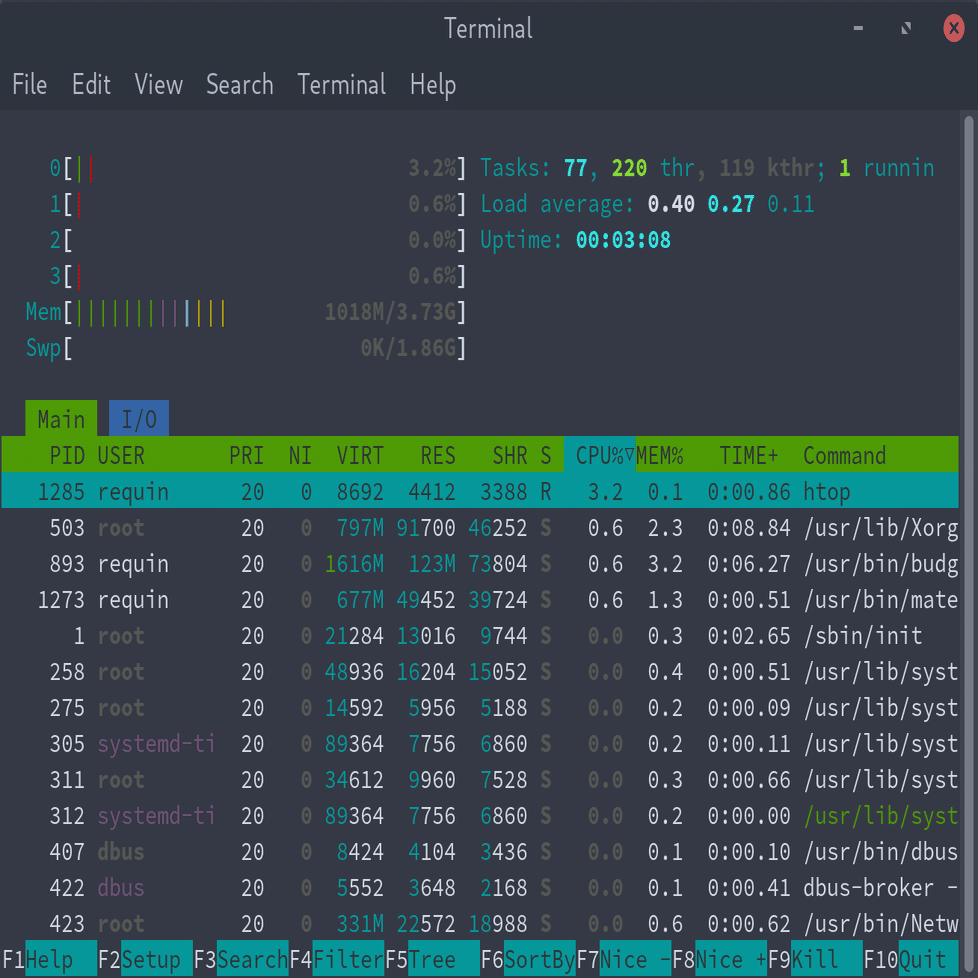Image resolution: width=978 pixels, height=978 pixels.
Task: Toggle sort order on CPU% column header
Action: coord(599,455)
